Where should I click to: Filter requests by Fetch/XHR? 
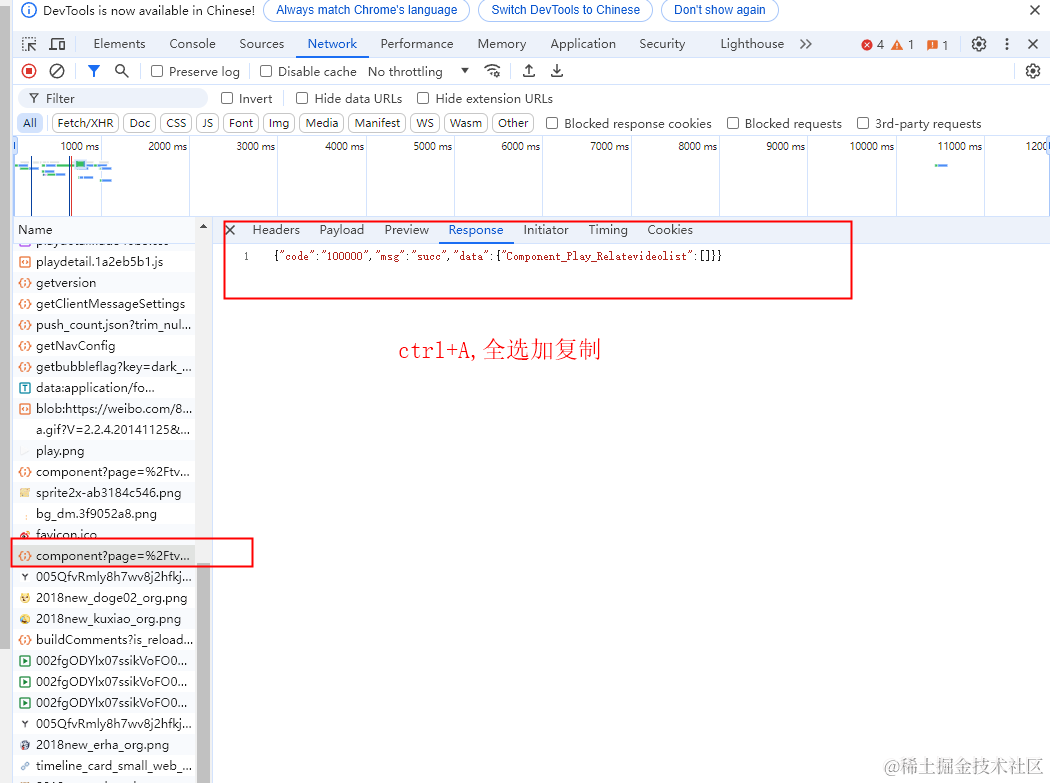coord(85,123)
